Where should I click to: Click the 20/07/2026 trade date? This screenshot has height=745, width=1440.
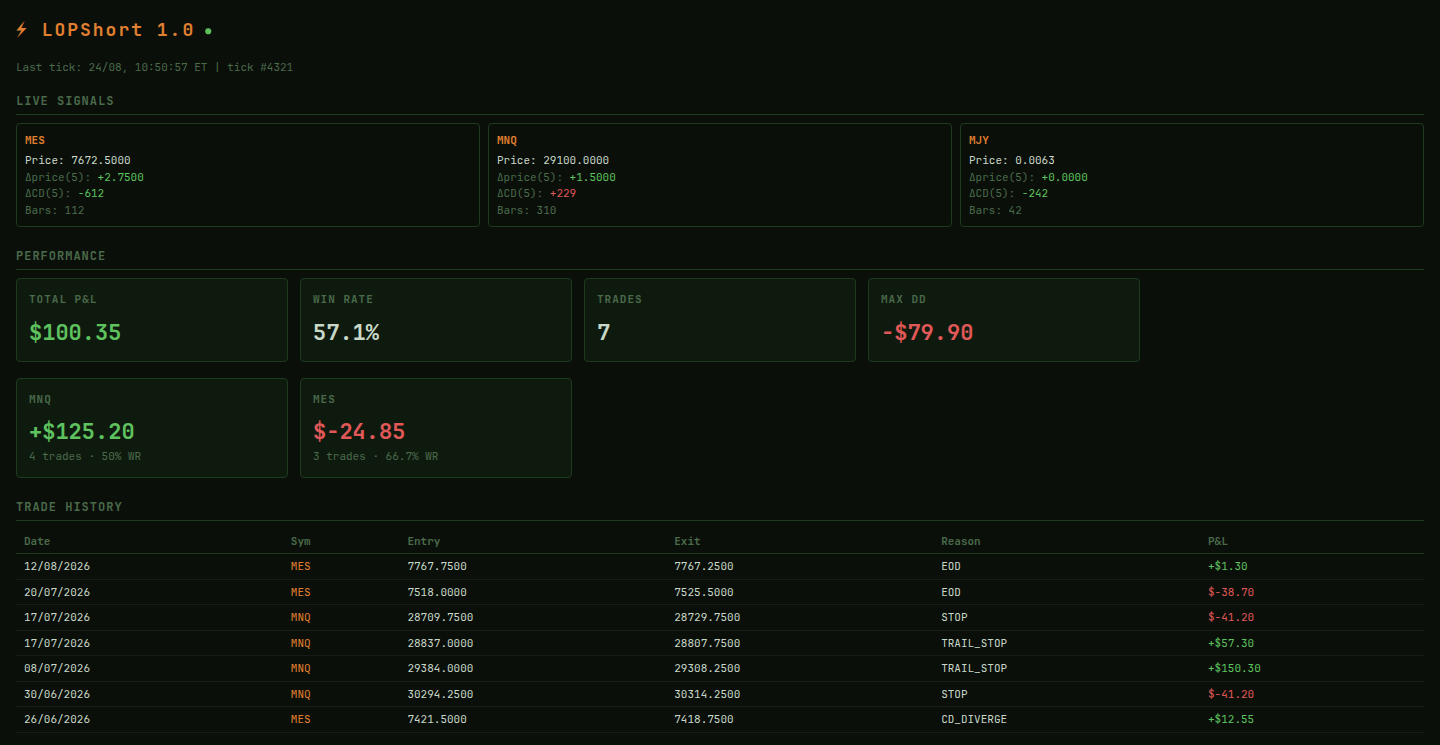coord(57,592)
